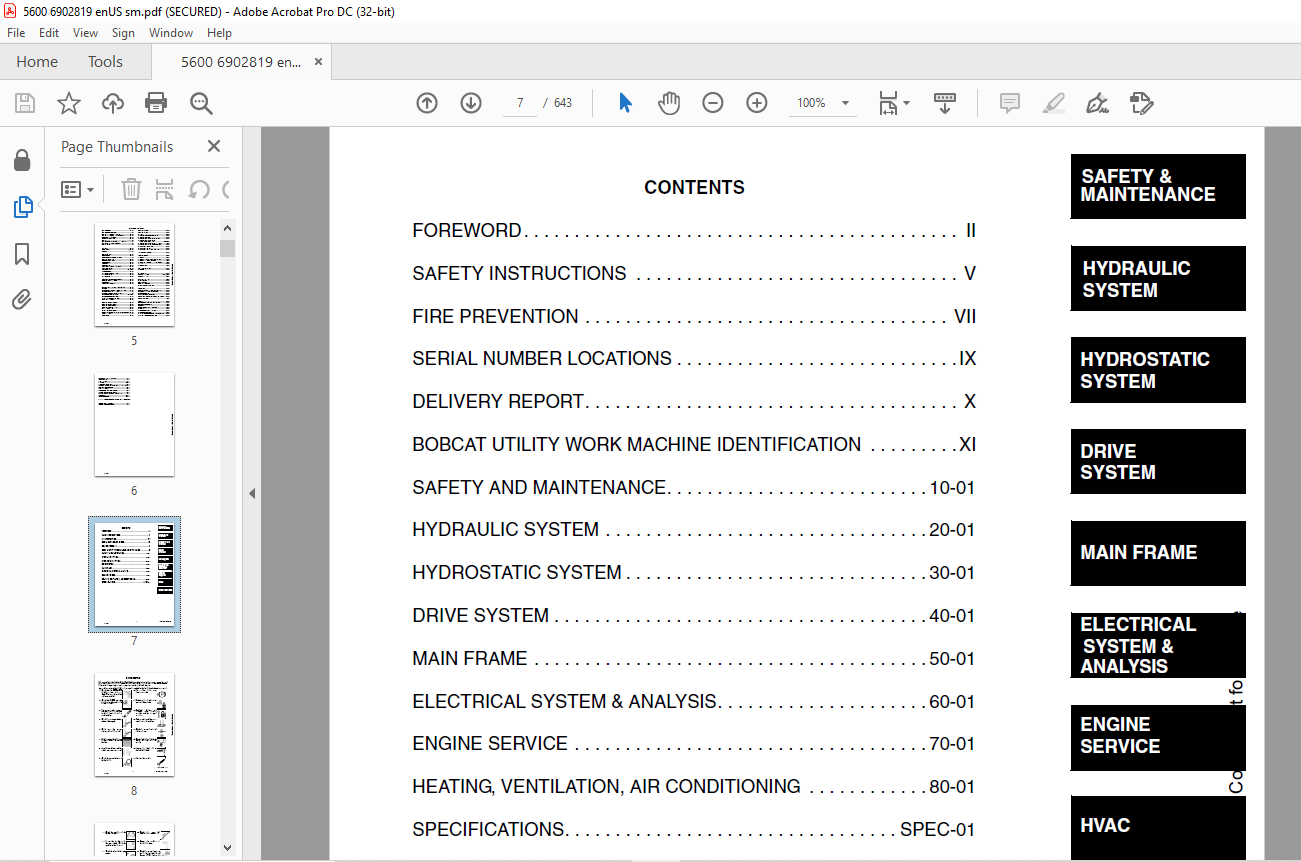
Task: Open the Sign menu
Action: point(123,33)
